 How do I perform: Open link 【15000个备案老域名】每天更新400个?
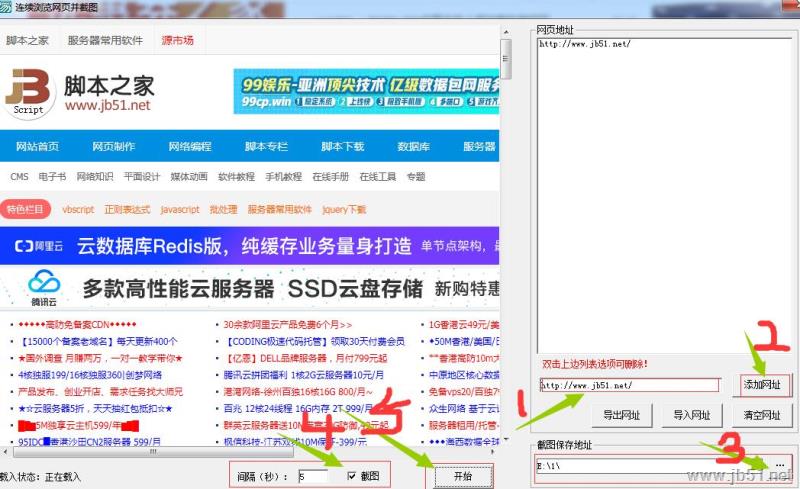[97, 341]
